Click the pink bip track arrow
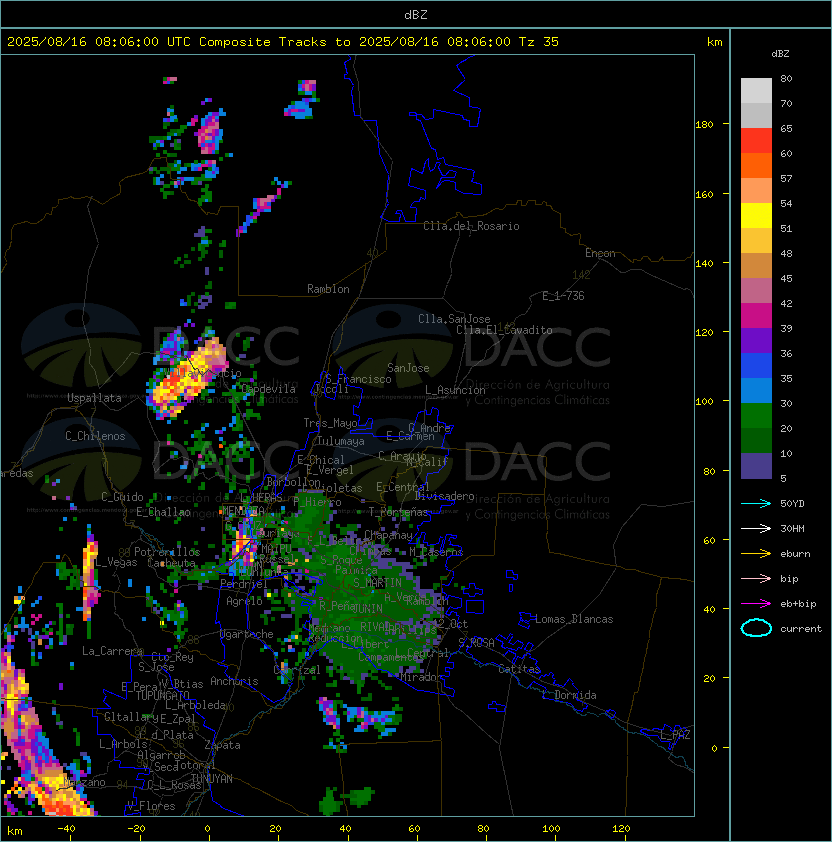Viewport: 832px width, 842px height. (x=756, y=578)
